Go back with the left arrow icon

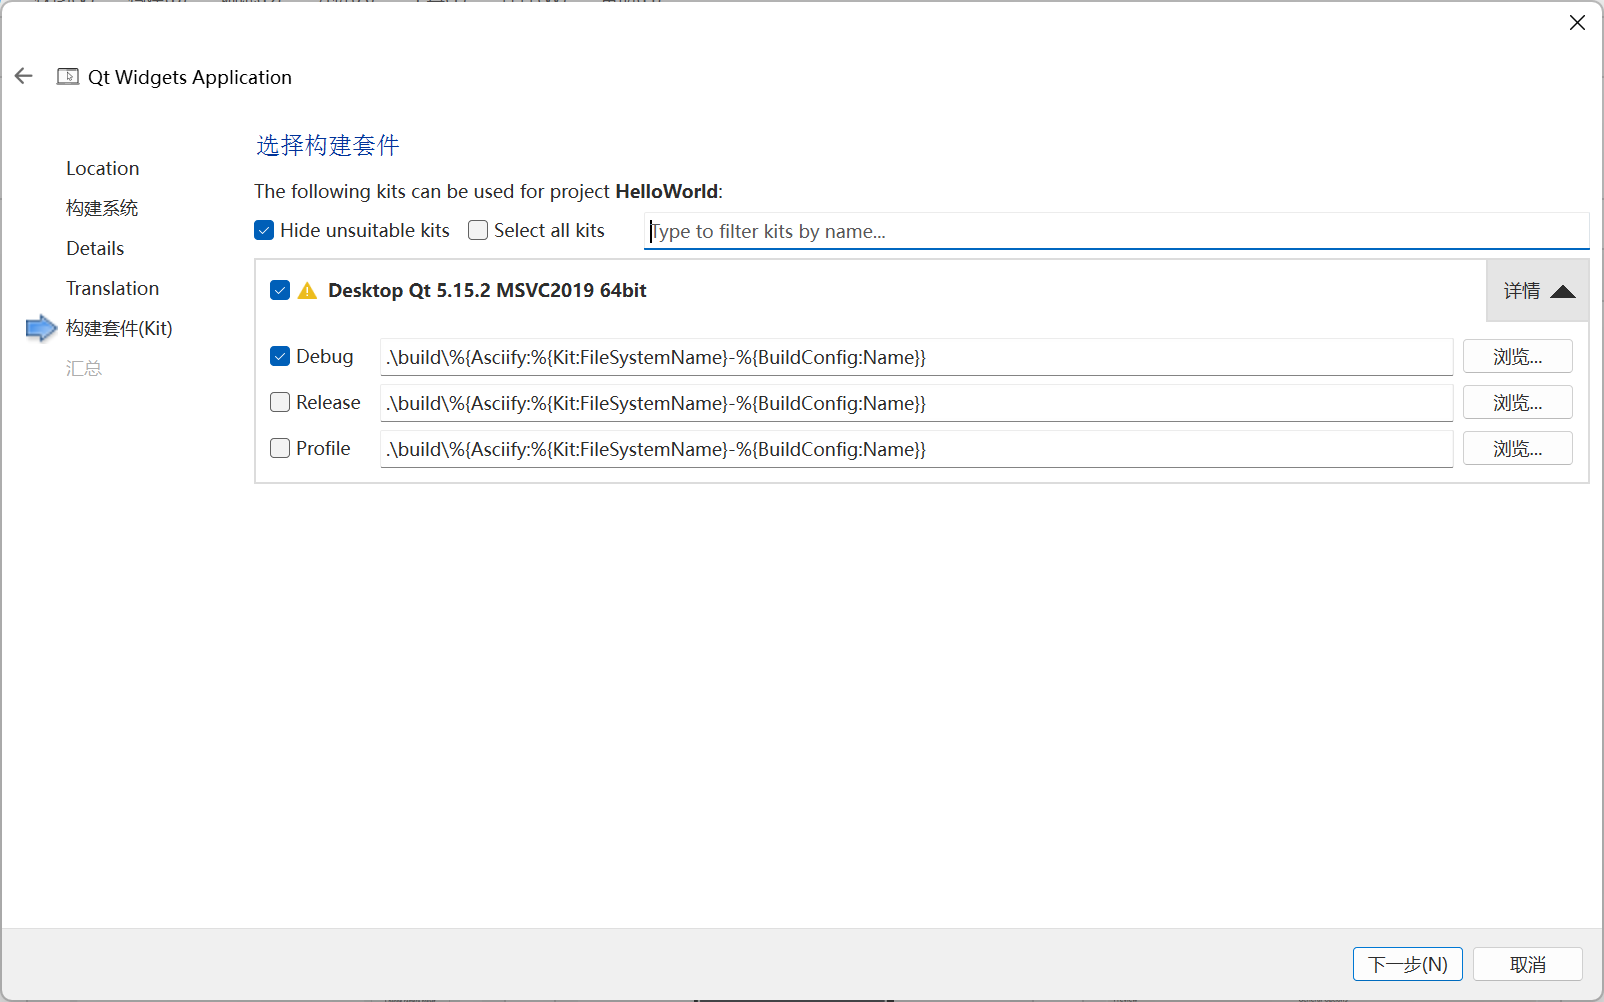pos(24,76)
